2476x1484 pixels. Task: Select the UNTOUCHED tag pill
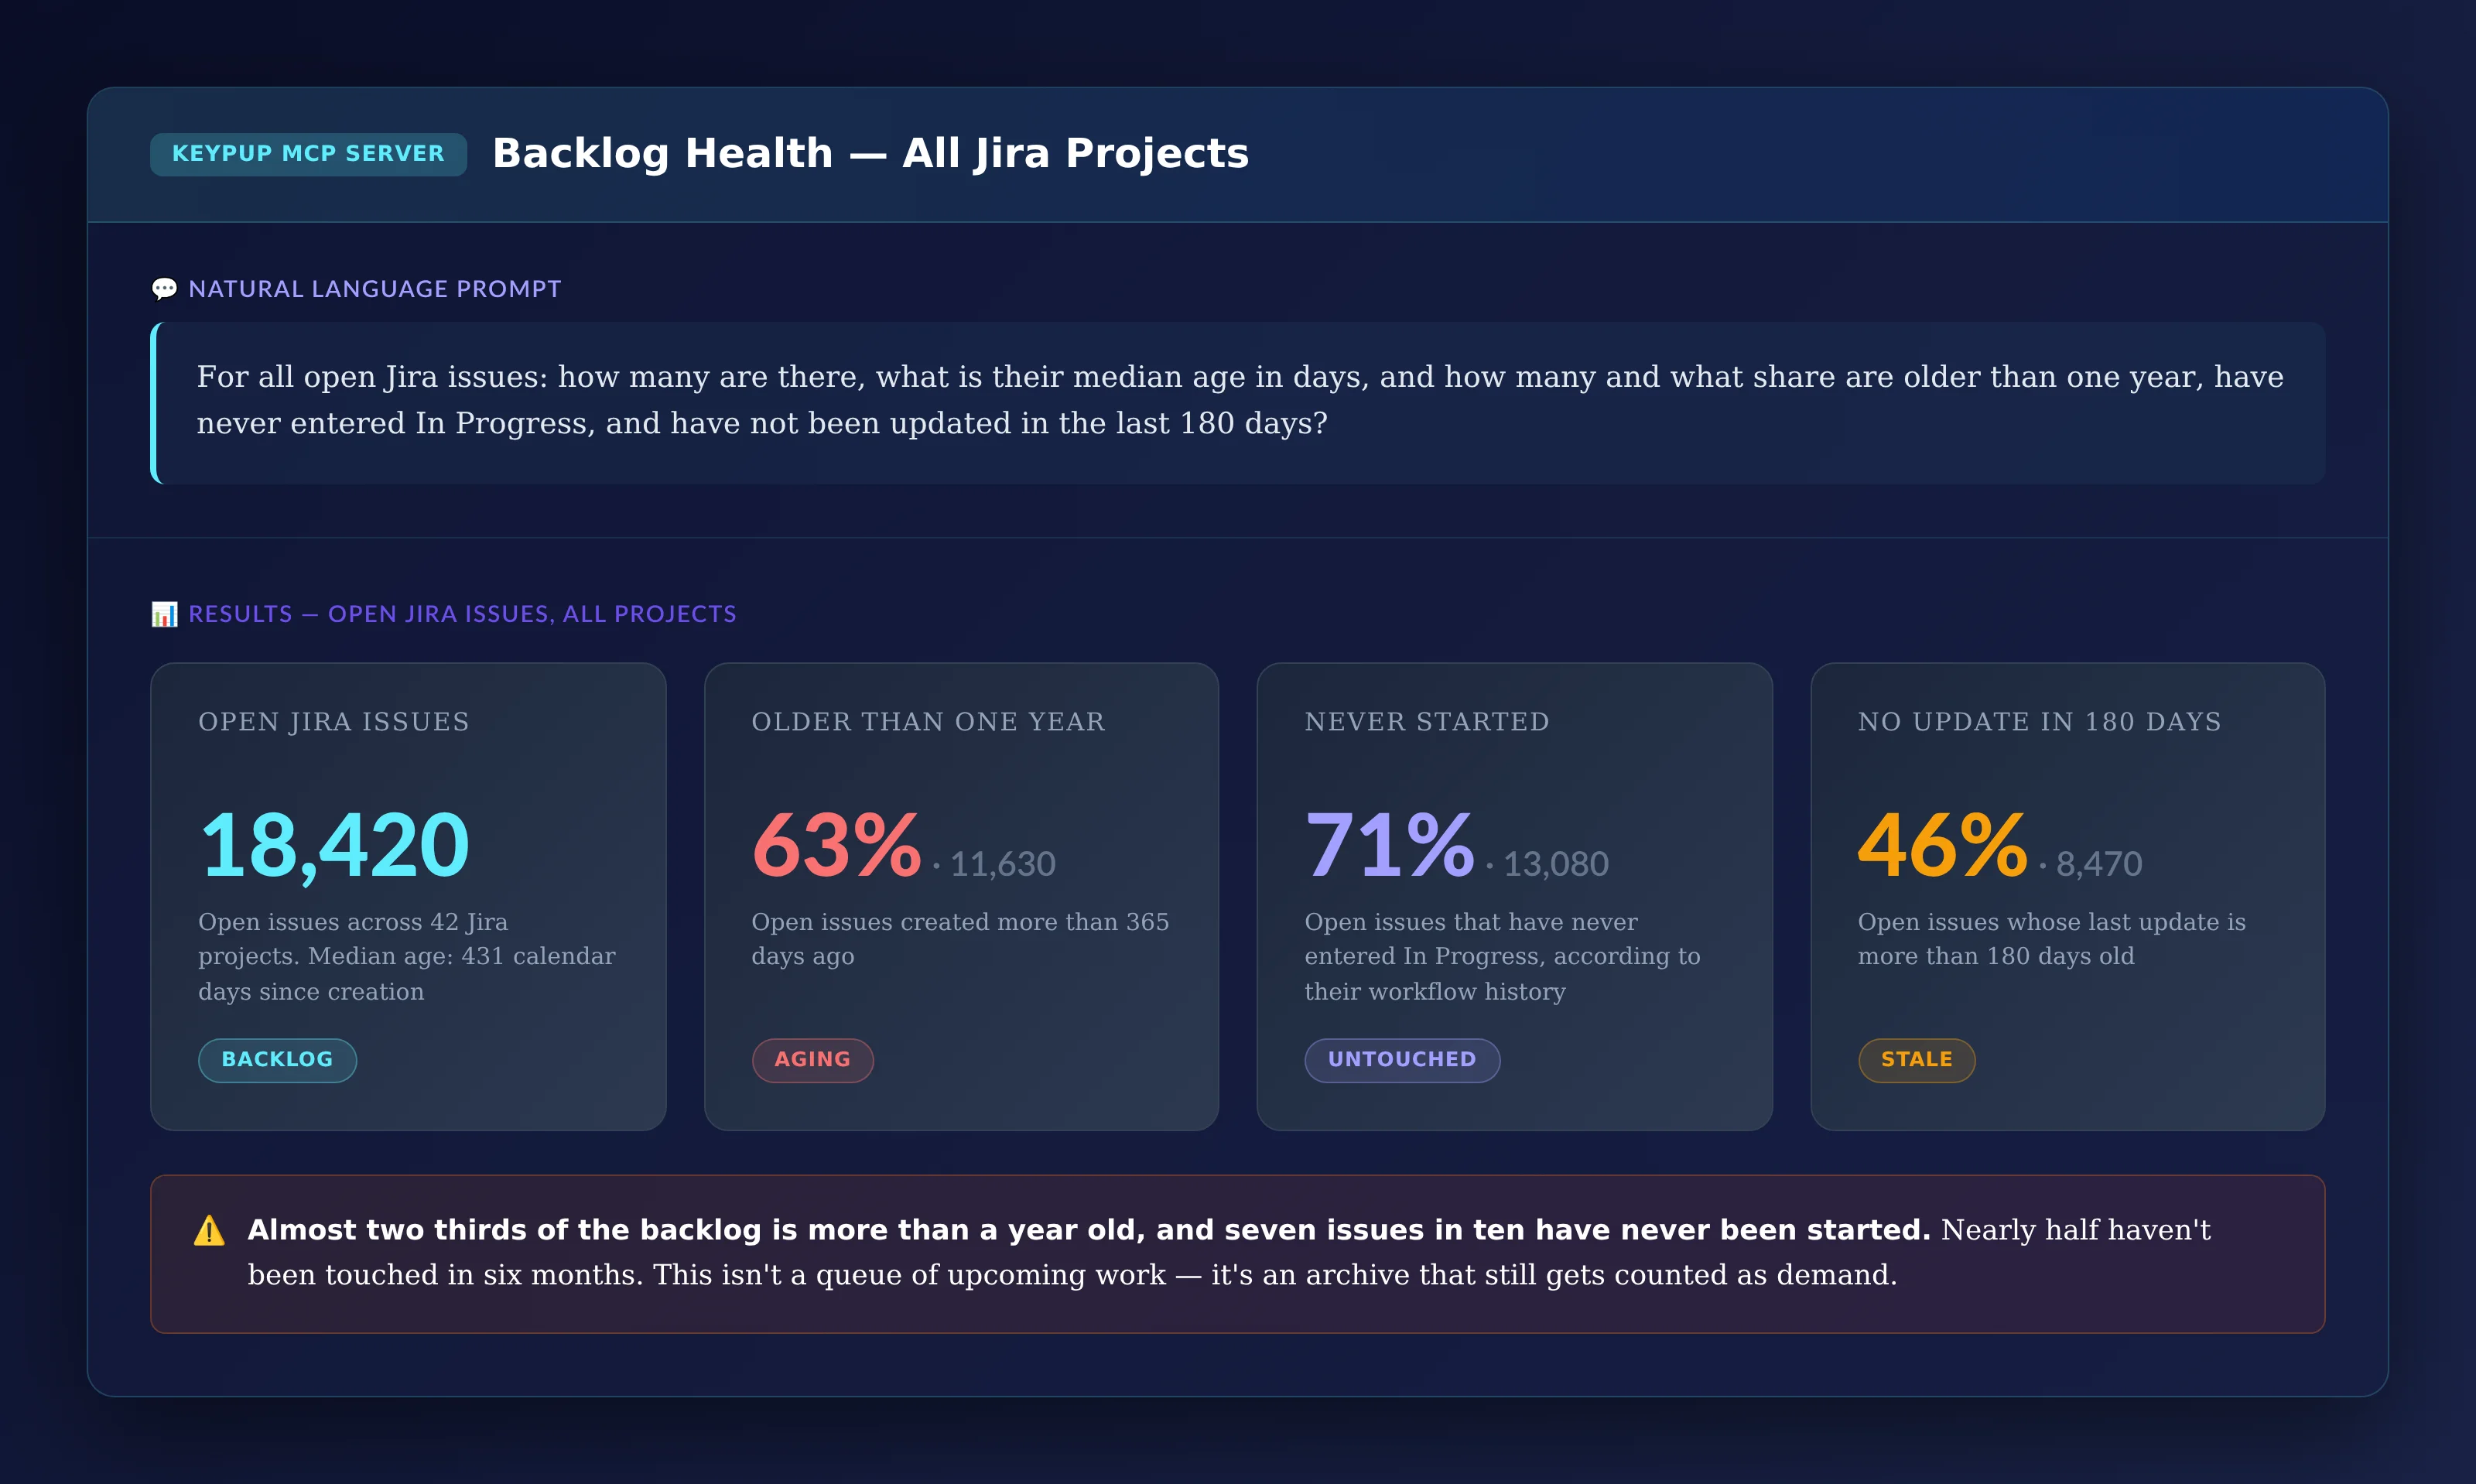tap(1402, 1060)
